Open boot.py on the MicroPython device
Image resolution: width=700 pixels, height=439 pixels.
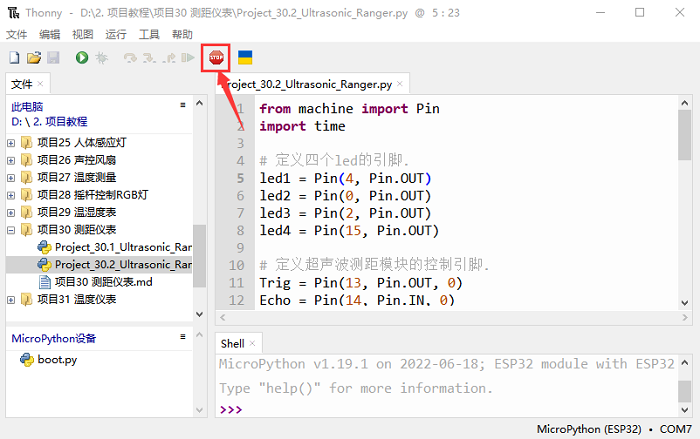click(57, 359)
